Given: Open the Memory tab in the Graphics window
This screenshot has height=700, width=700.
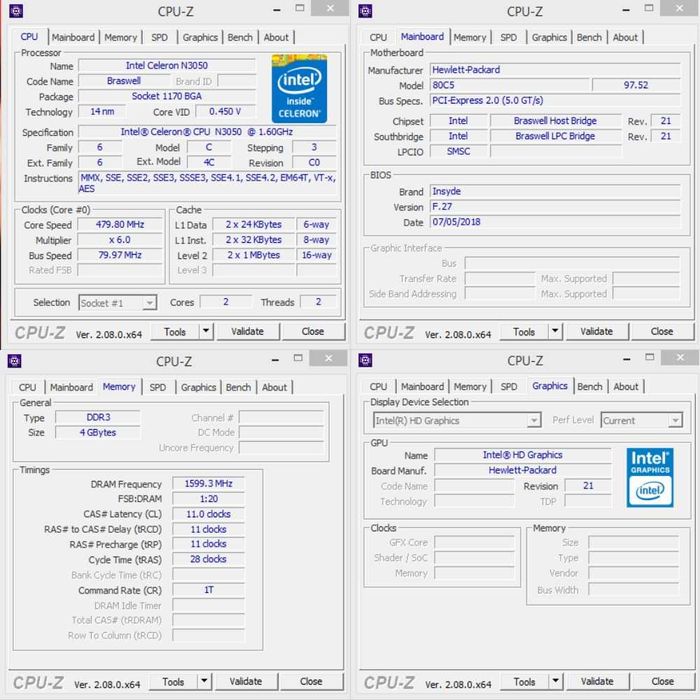Looking at the screenshot, I should [470, 387].
